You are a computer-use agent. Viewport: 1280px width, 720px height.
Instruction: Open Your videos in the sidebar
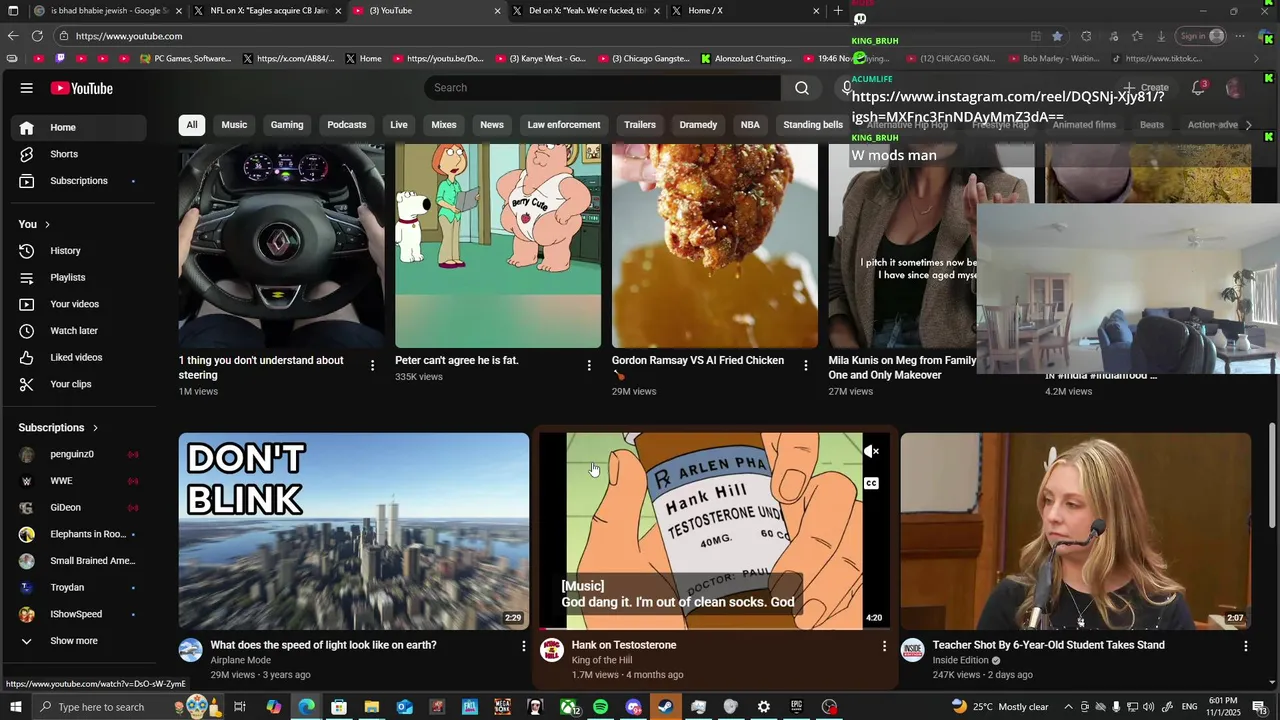[x=78, y=304]
